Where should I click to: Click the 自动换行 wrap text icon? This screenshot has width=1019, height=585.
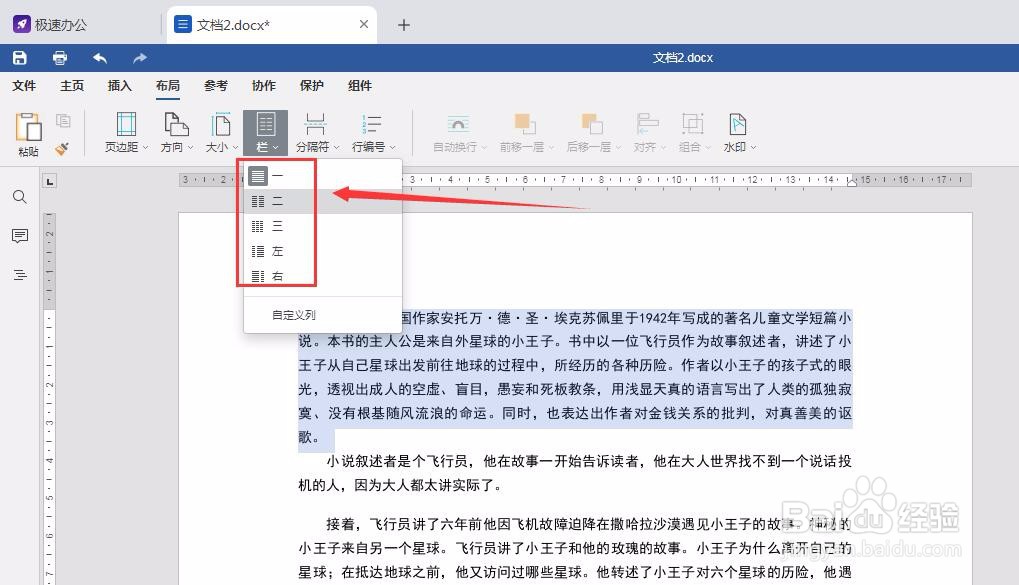click(458, 124)
